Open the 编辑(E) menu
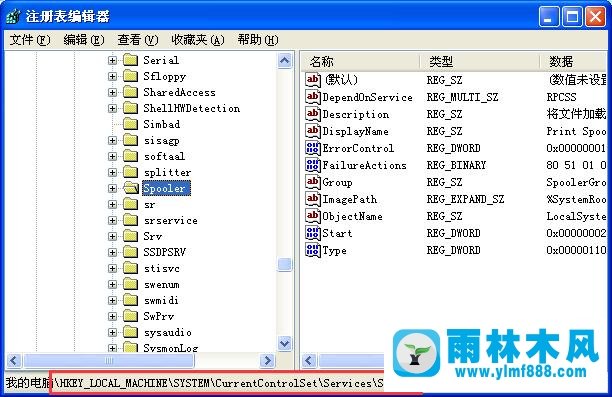Screen dimensions: 612x397 point(84,40)
